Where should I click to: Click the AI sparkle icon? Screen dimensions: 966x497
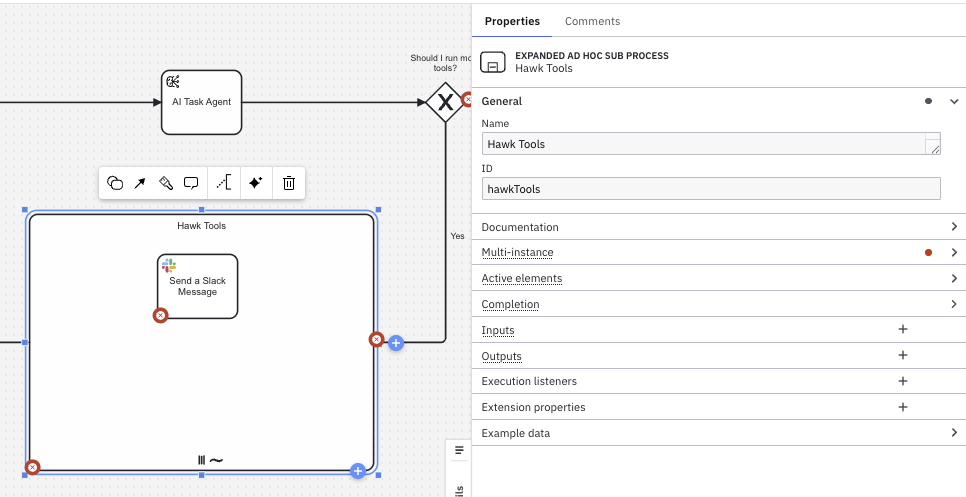[x=255, y=183]
